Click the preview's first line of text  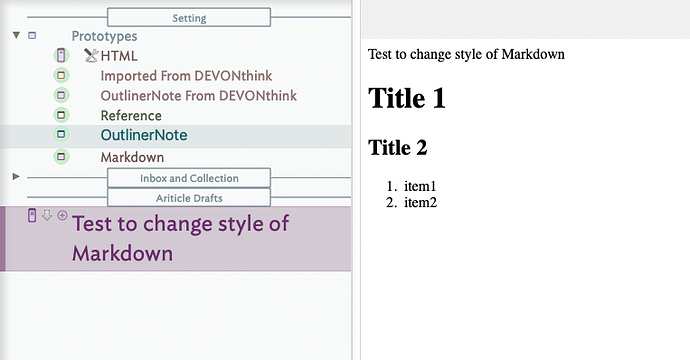[x=466, y=54]
